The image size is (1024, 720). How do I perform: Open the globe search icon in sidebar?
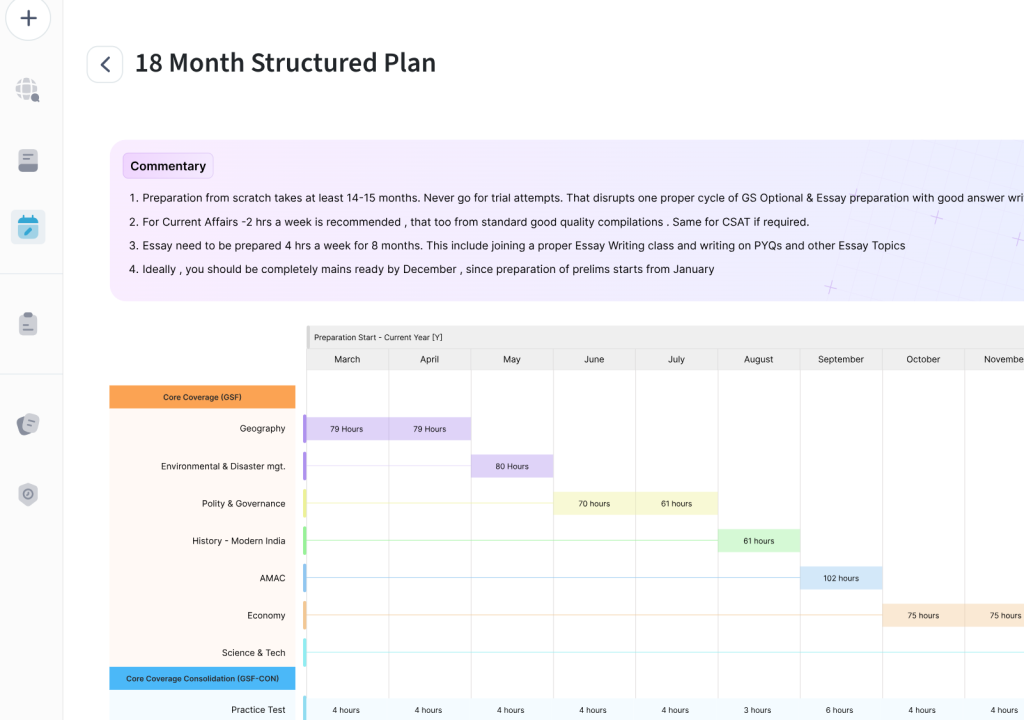coord(28,90)
